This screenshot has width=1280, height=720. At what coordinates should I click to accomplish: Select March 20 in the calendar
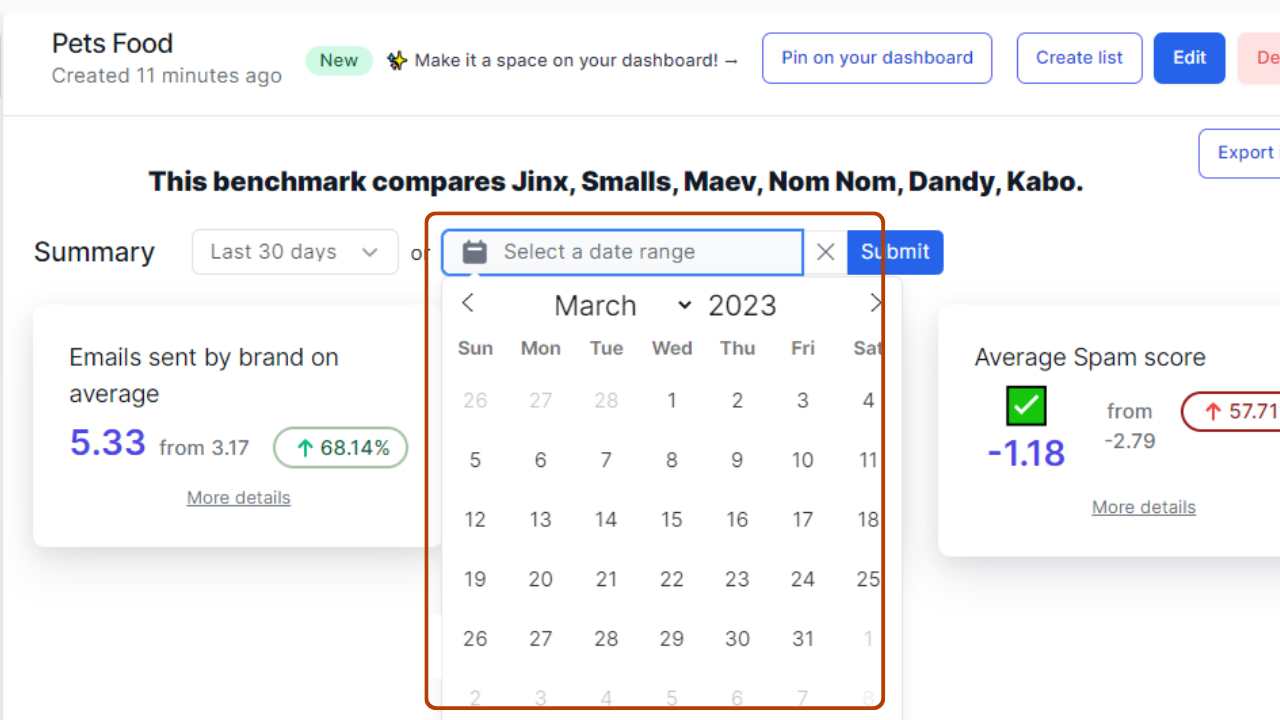click(x=541, y=579)
